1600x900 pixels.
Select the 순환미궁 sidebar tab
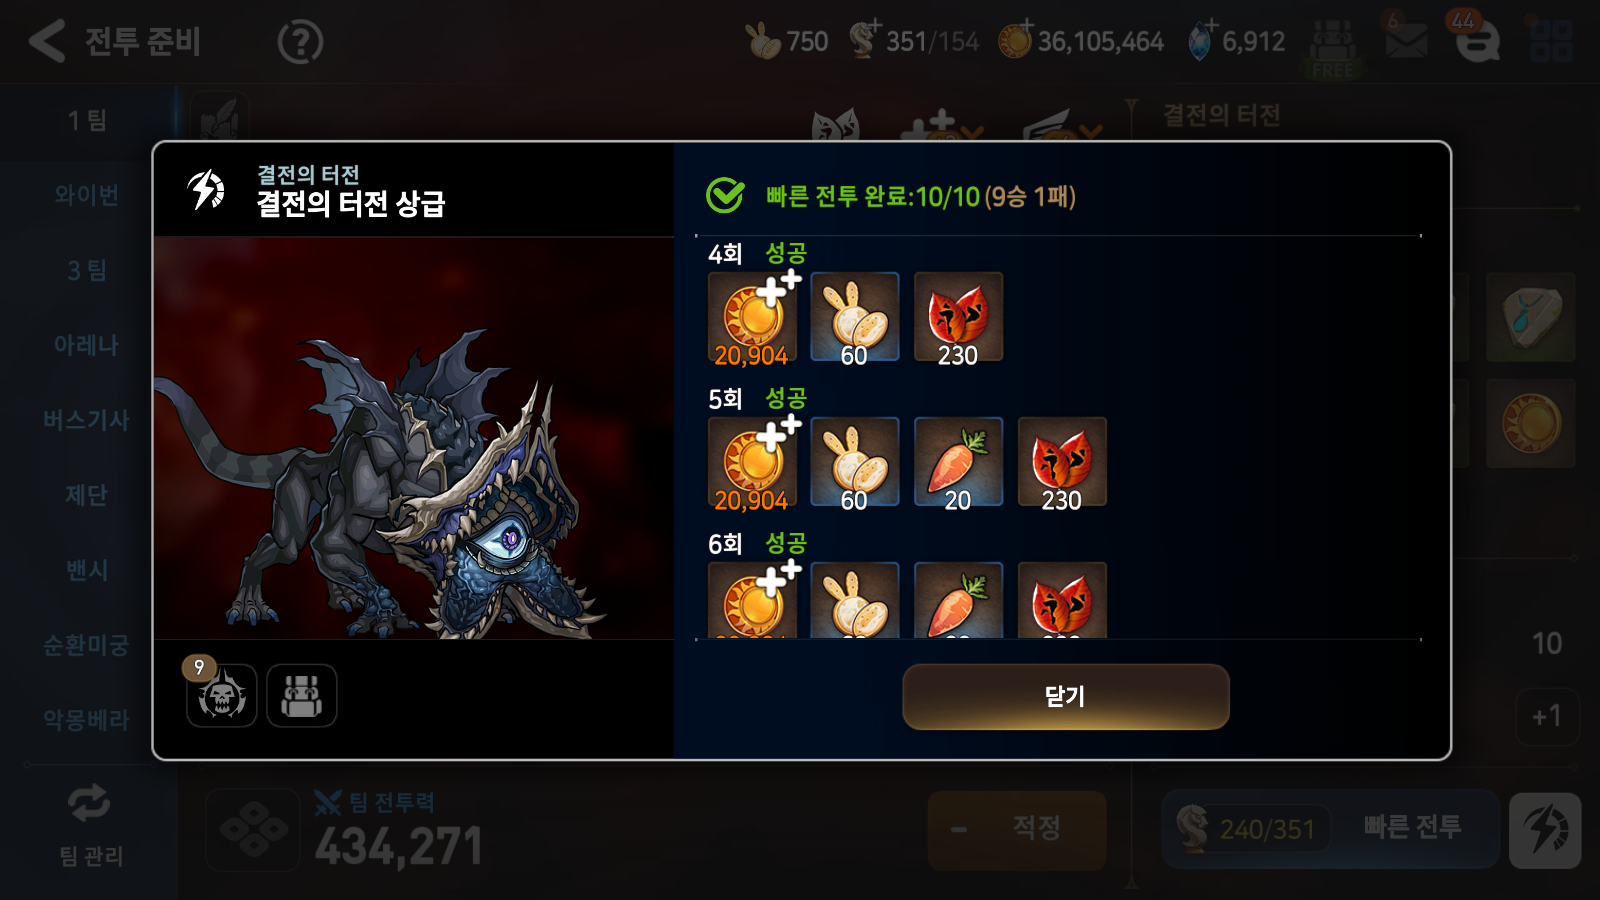tap(88, 645)
